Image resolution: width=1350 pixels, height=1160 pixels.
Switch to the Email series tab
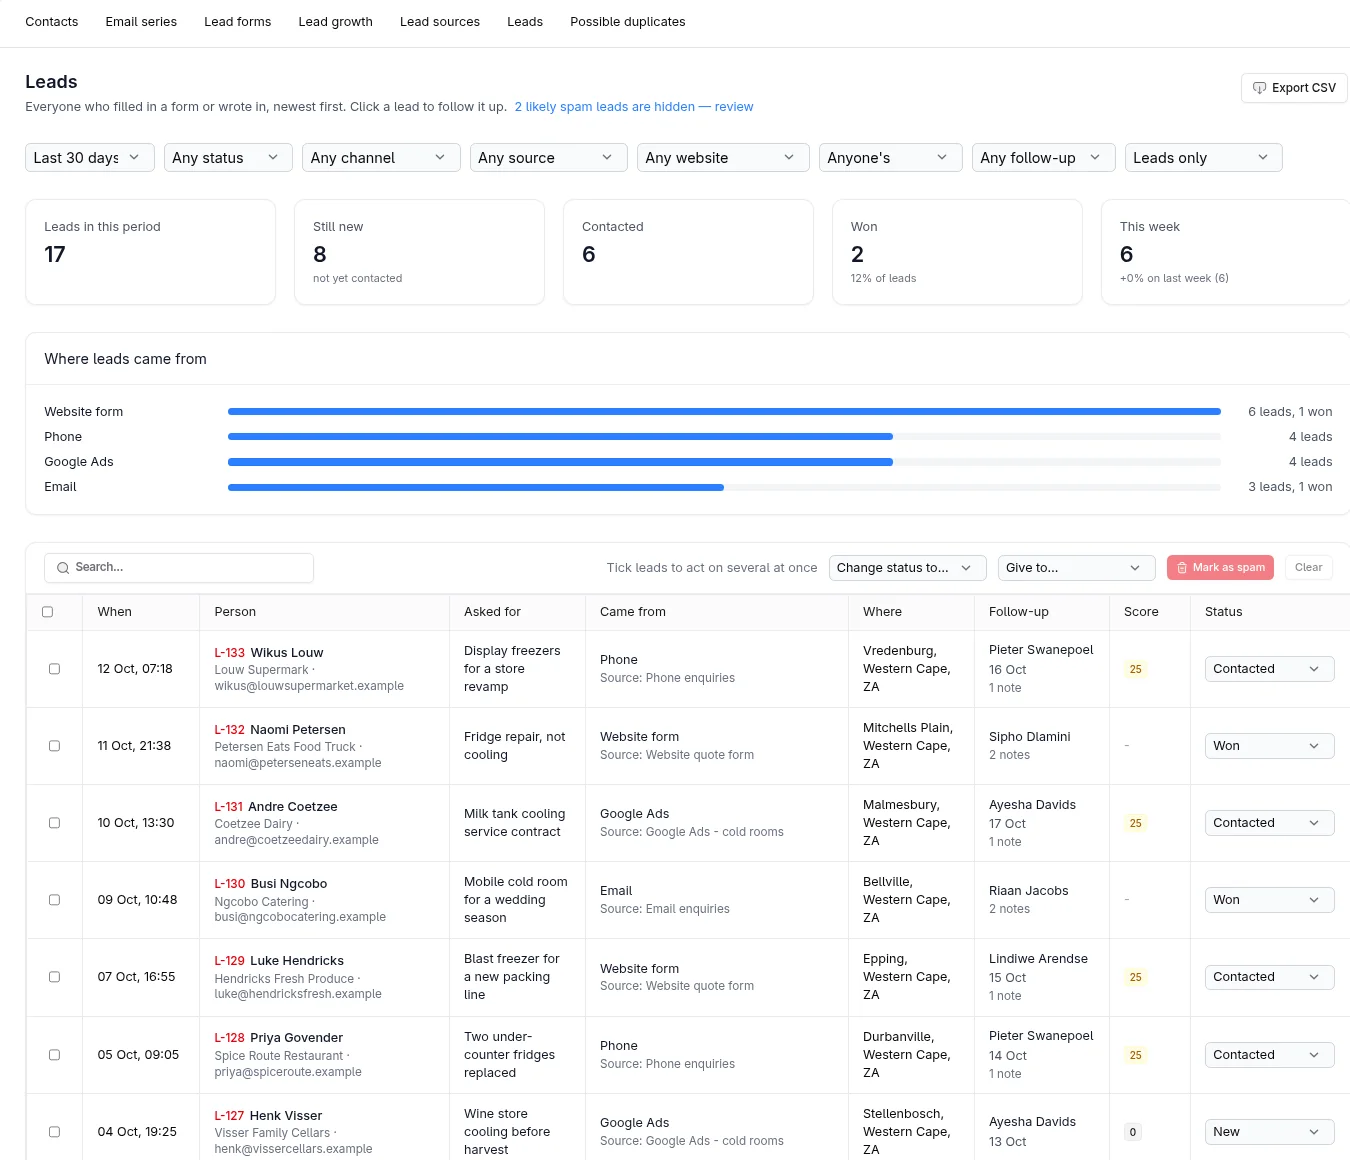141,22
